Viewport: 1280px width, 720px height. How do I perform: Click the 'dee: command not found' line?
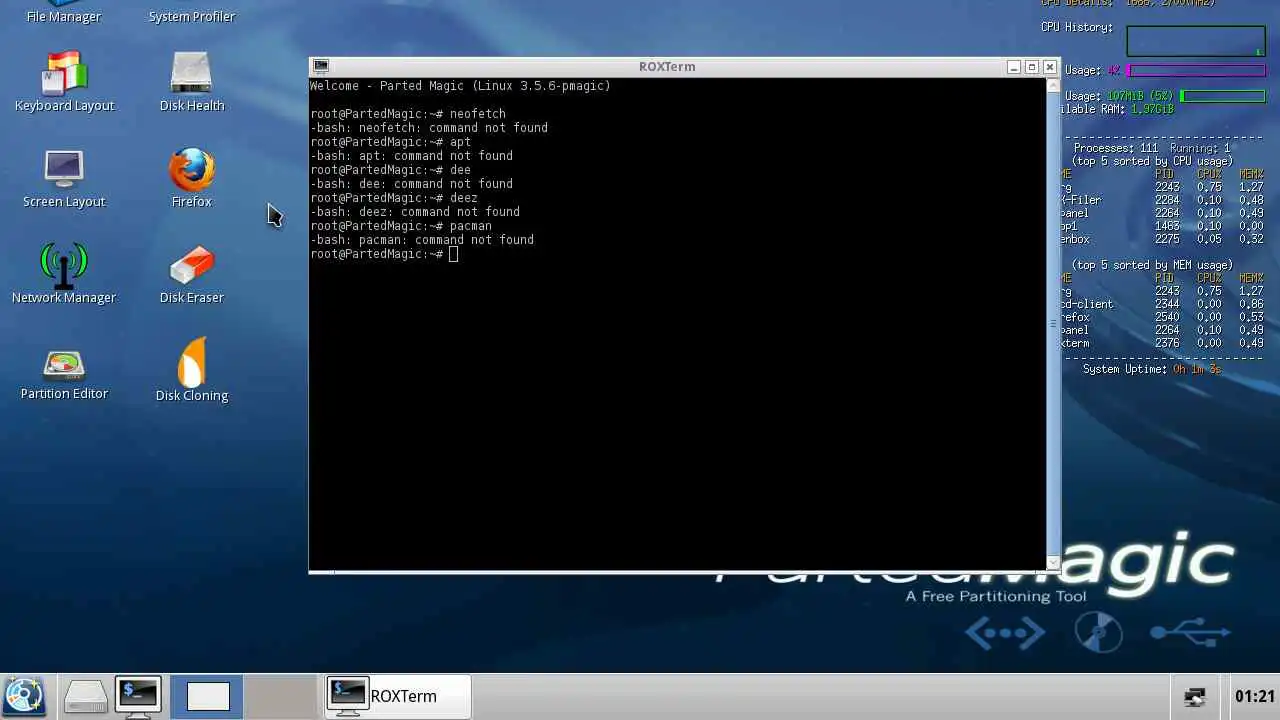(411, 184)
